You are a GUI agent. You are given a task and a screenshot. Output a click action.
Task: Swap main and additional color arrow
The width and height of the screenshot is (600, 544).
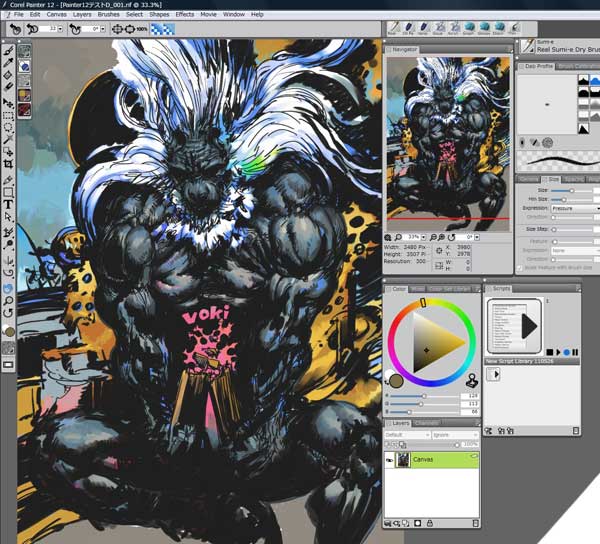click(x=387, y=382)
